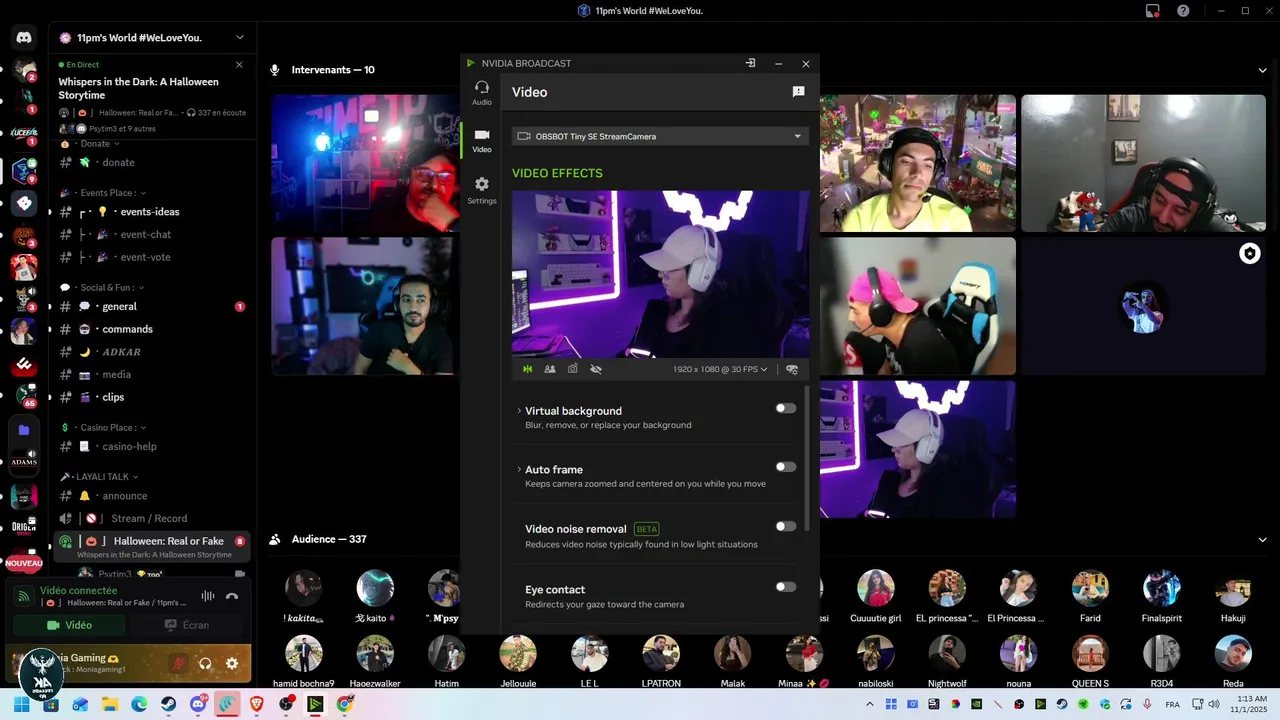Click the Vidéo camera button
Viewport: 1280px width, 720px height.
69,625
